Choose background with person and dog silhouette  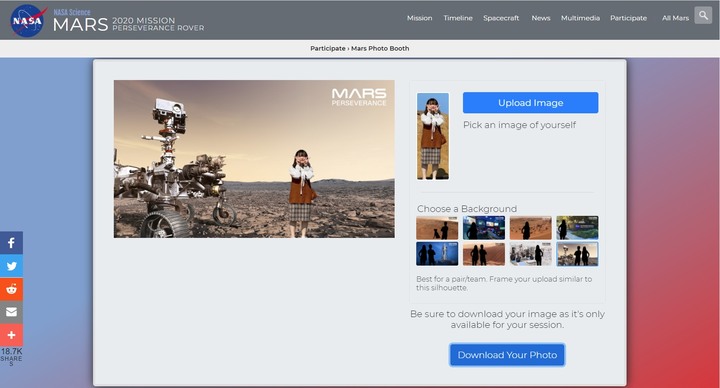click(437, 228)
